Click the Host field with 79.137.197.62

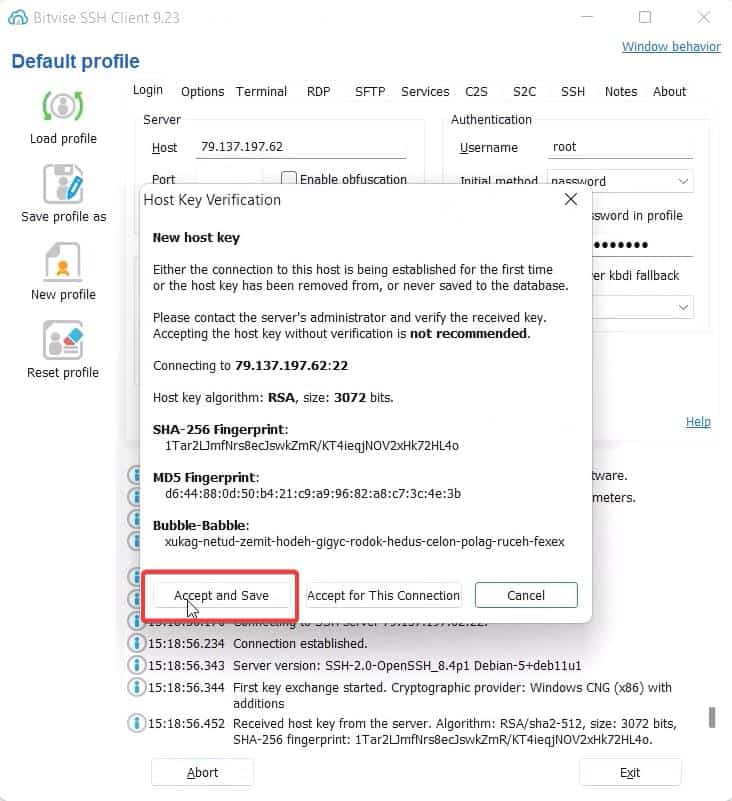point(300,147)
